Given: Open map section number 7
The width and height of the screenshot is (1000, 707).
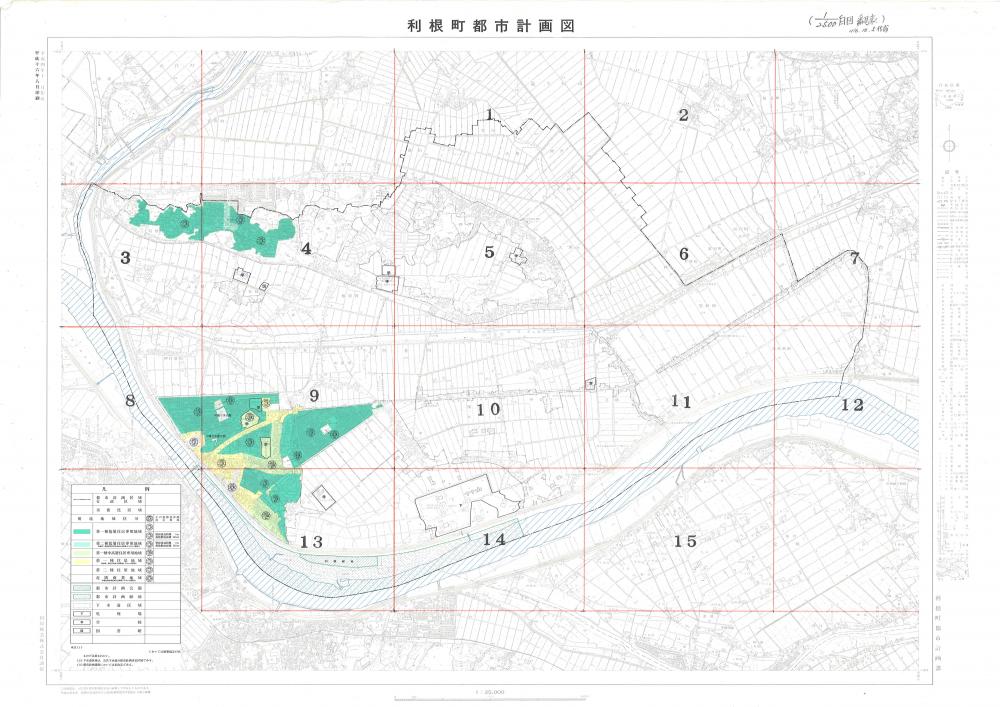Looking at the screenshot, I should pyautogui.click(x=855, y=258).
